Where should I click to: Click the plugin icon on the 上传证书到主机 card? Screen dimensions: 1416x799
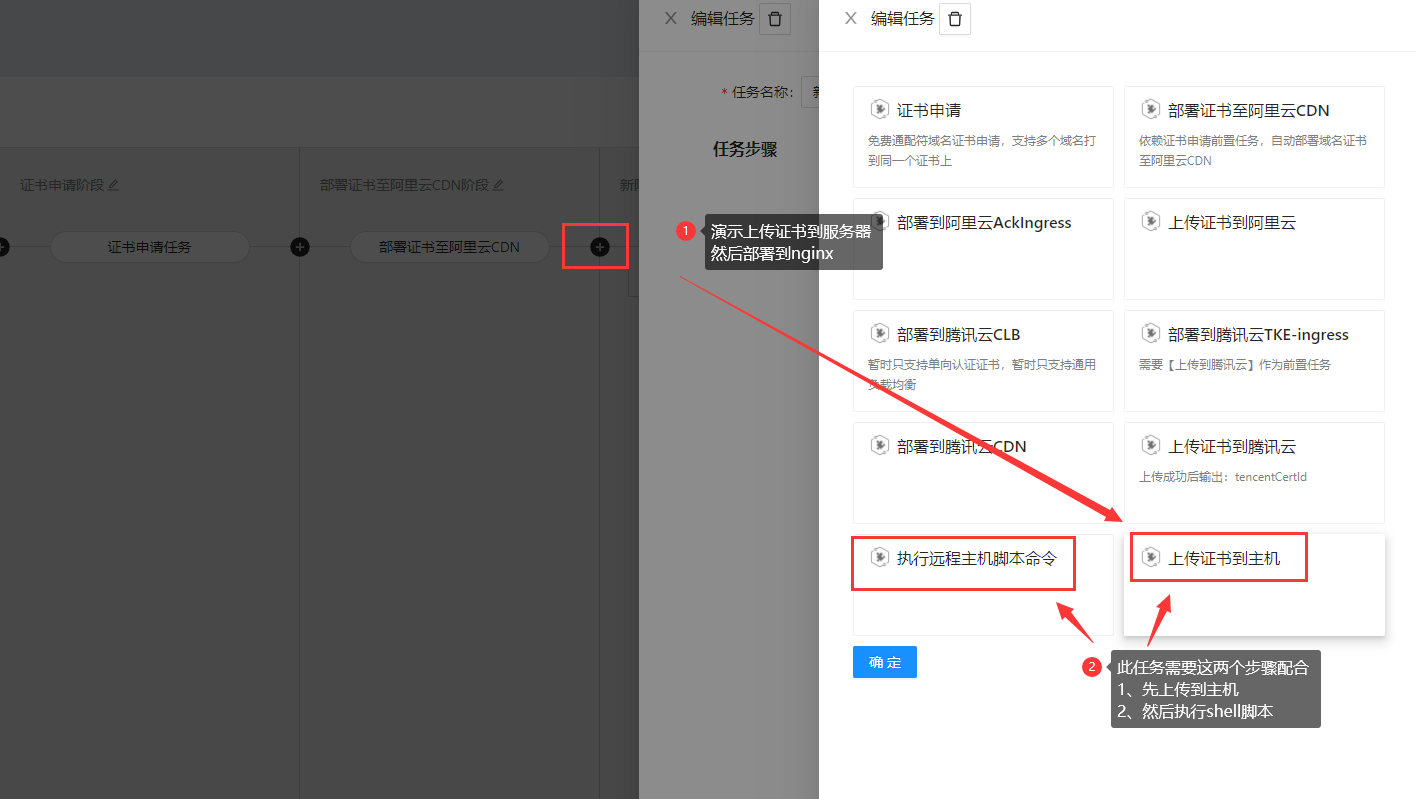point(1151,558)
